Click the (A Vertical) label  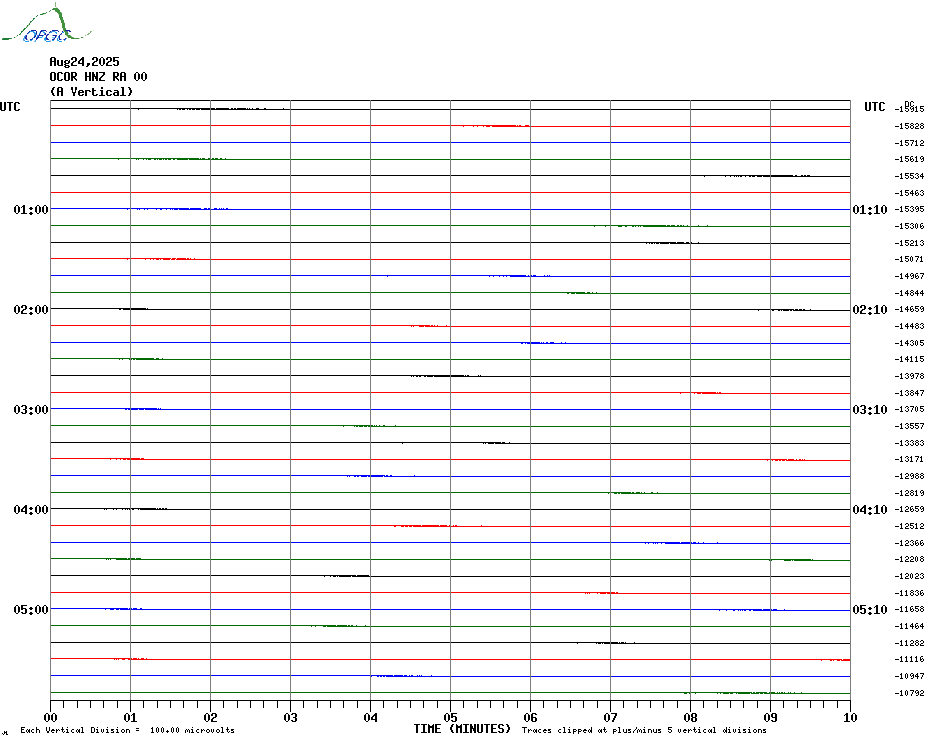pos(91,92)
